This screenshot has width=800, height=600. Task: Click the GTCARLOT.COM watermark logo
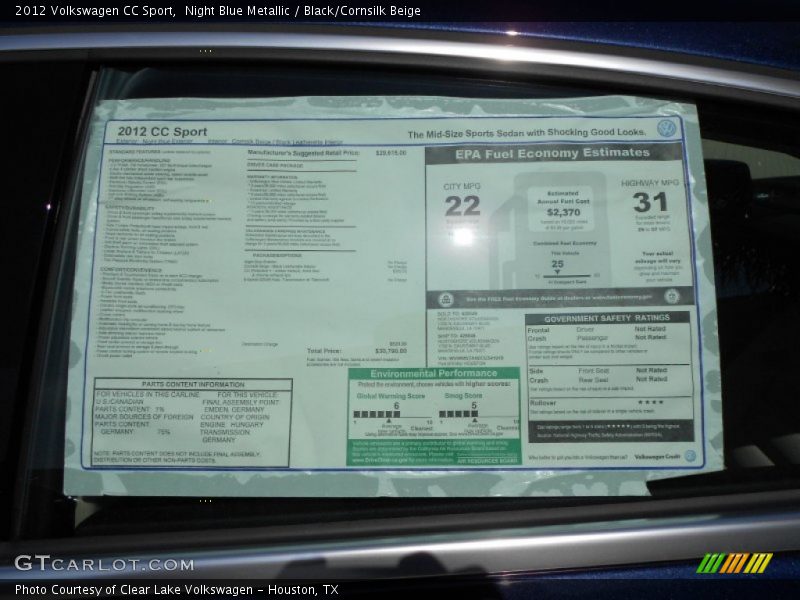point(104,563)
